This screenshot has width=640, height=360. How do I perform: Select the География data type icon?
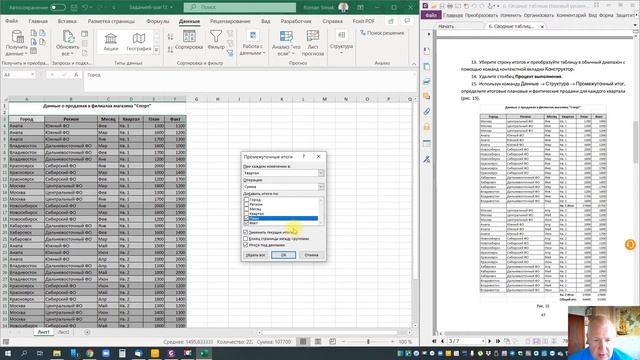(139, 39)
